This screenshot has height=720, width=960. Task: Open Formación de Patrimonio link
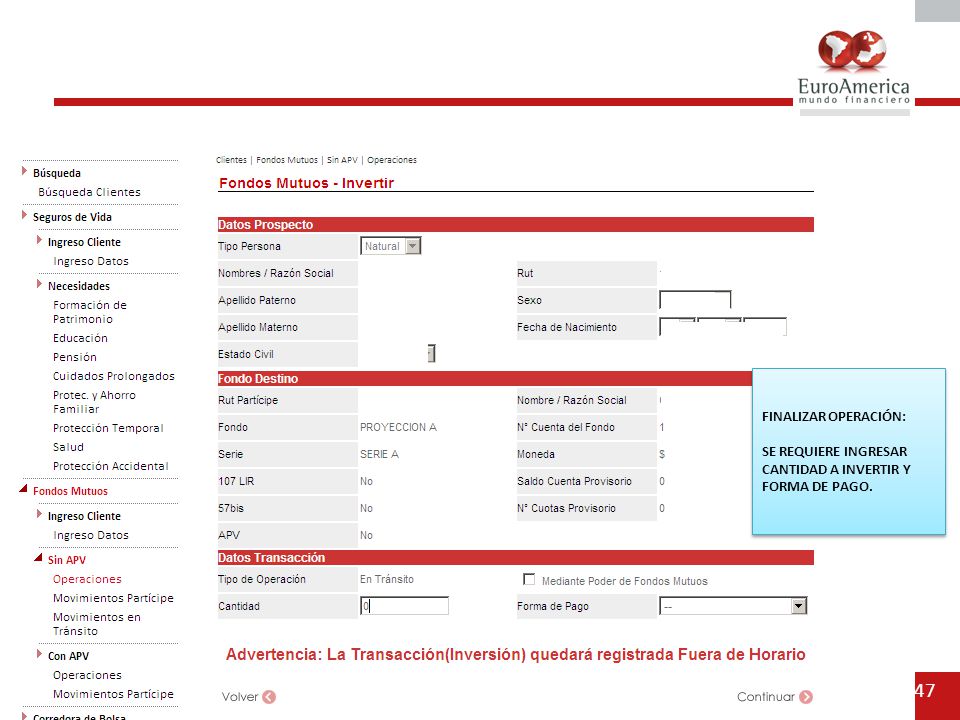tap(89, 312)
